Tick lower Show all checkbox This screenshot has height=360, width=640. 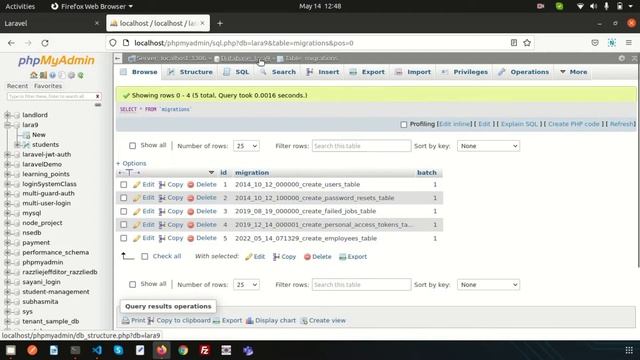pos(132,284)
